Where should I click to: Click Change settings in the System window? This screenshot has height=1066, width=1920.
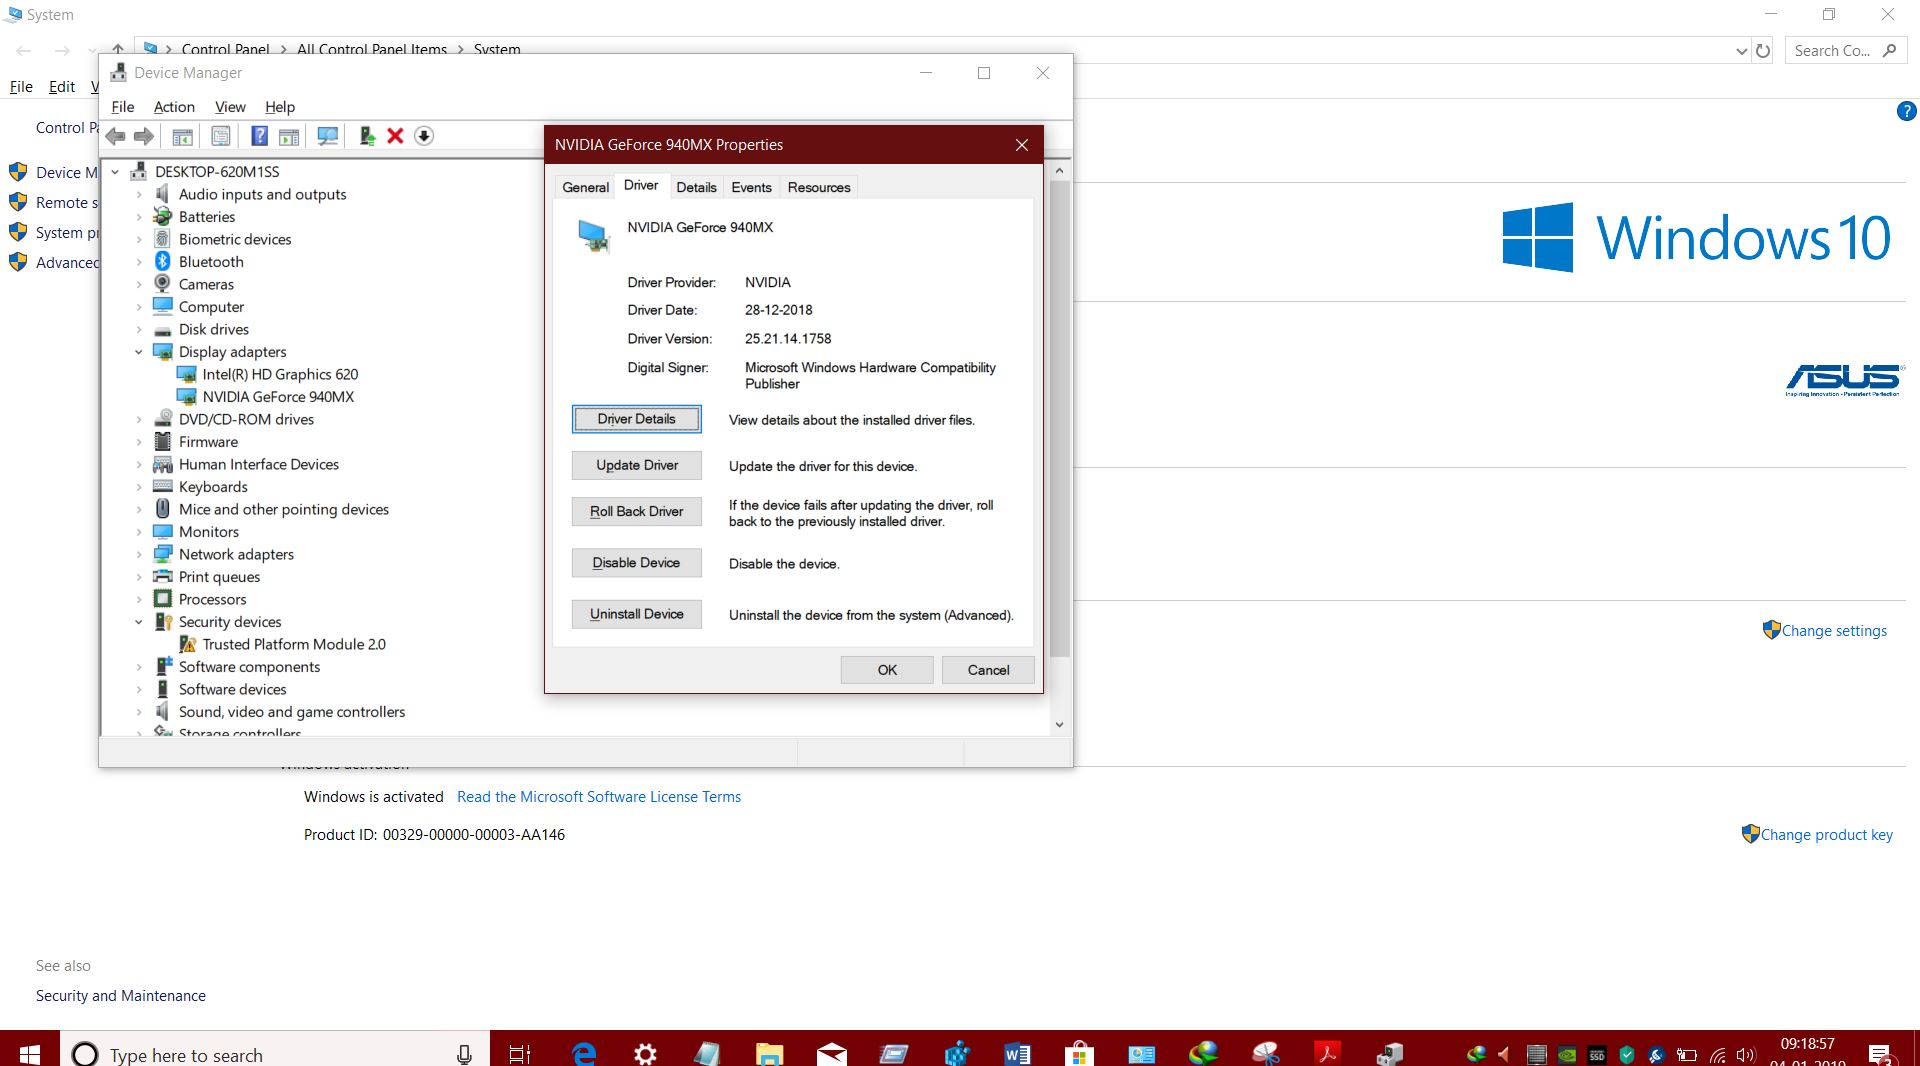pos(1834,630)
